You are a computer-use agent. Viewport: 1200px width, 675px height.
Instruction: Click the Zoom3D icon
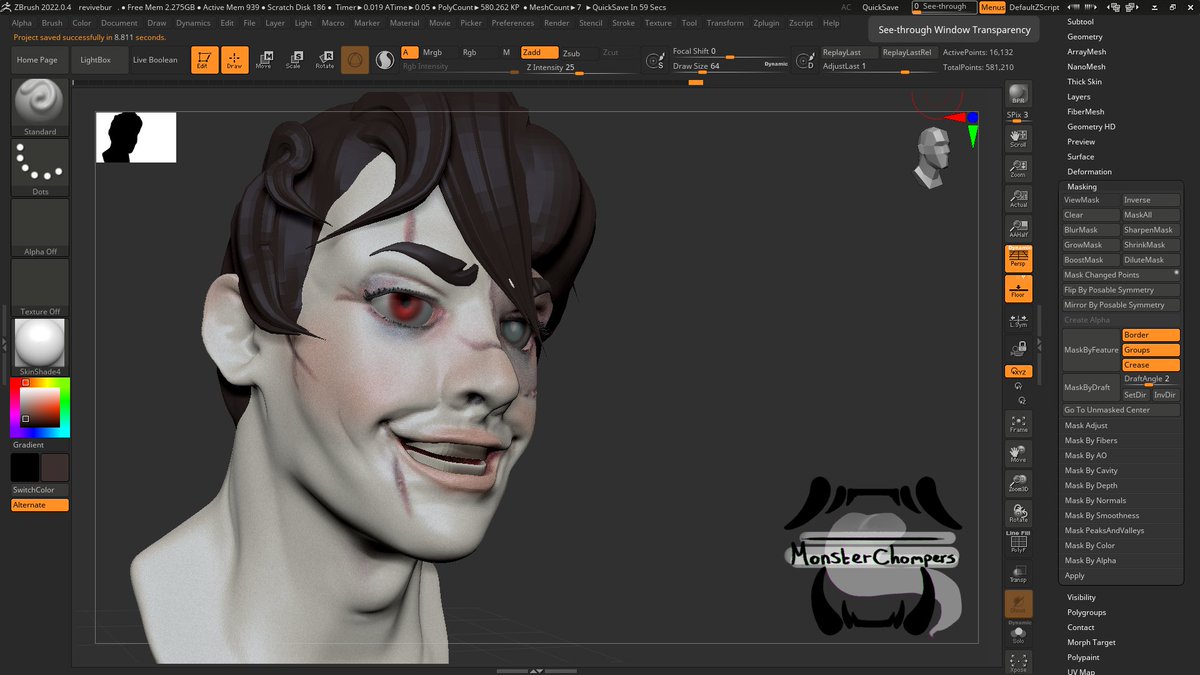click(x=1018, y=483)
